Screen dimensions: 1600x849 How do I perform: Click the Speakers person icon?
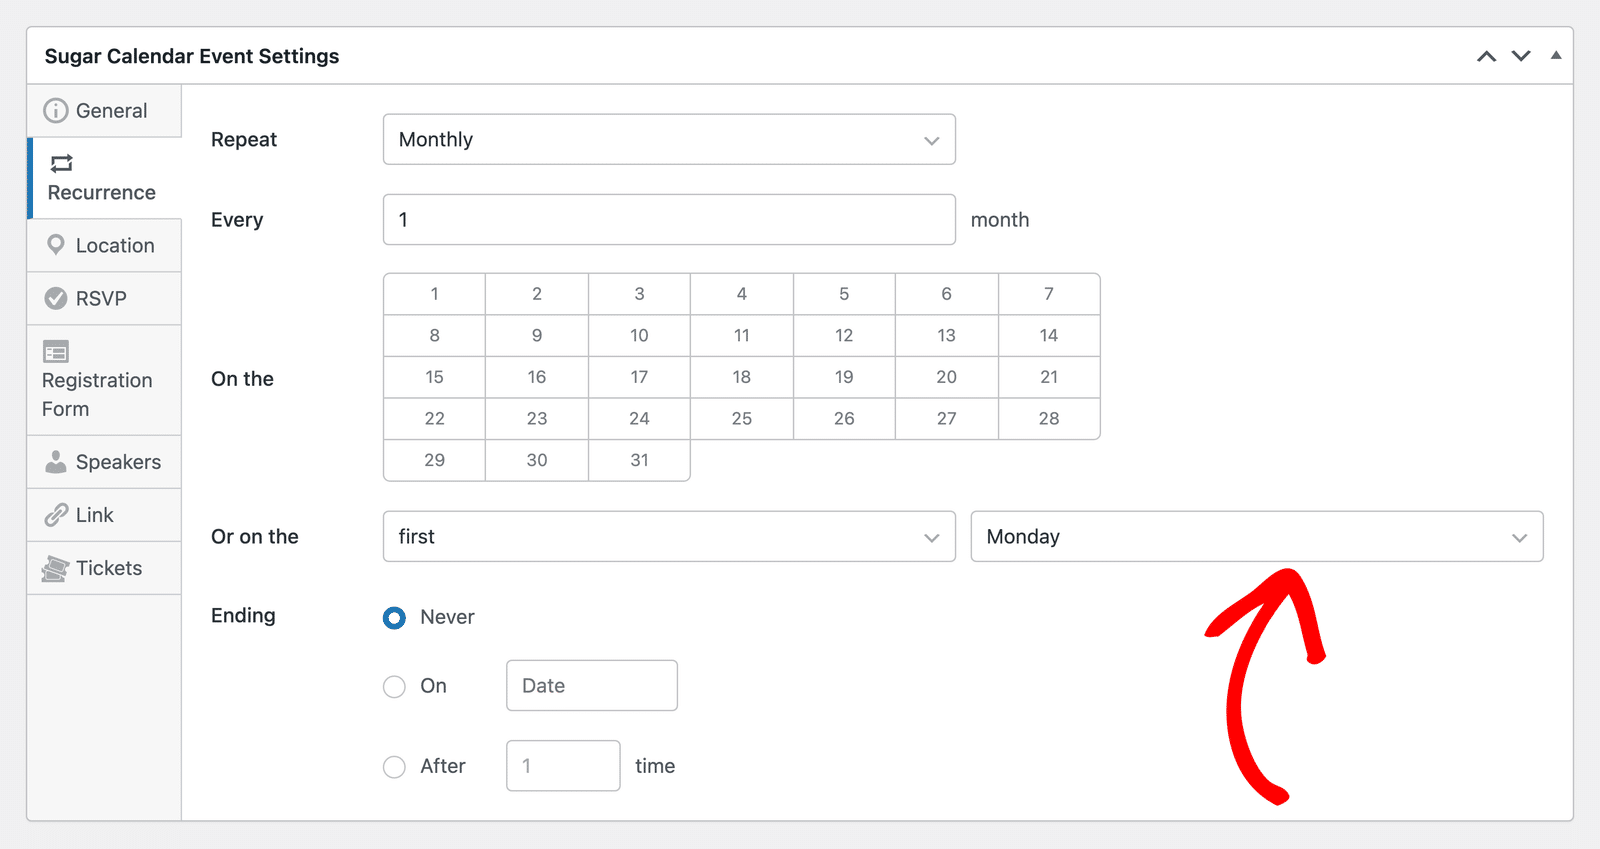pos(56,462)
